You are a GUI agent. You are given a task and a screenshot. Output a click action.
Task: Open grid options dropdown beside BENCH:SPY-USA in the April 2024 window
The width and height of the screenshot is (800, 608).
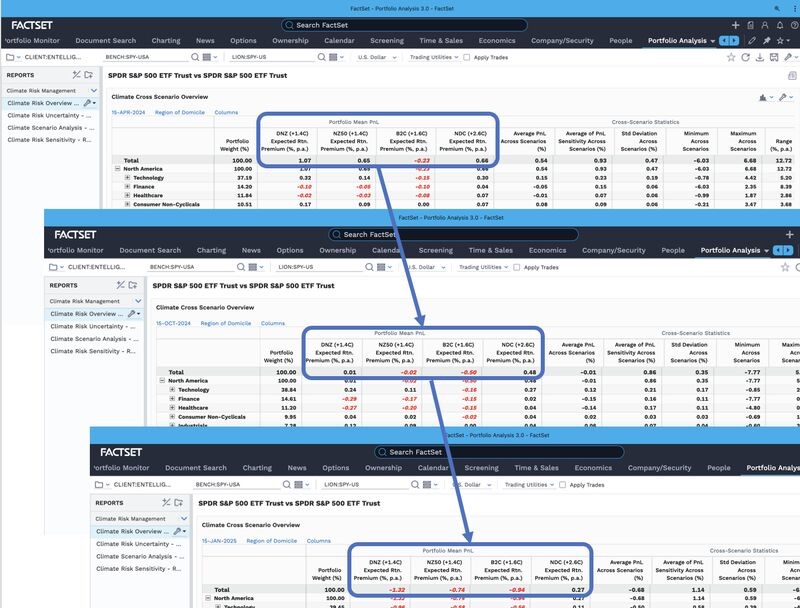[x=210, y=57]
